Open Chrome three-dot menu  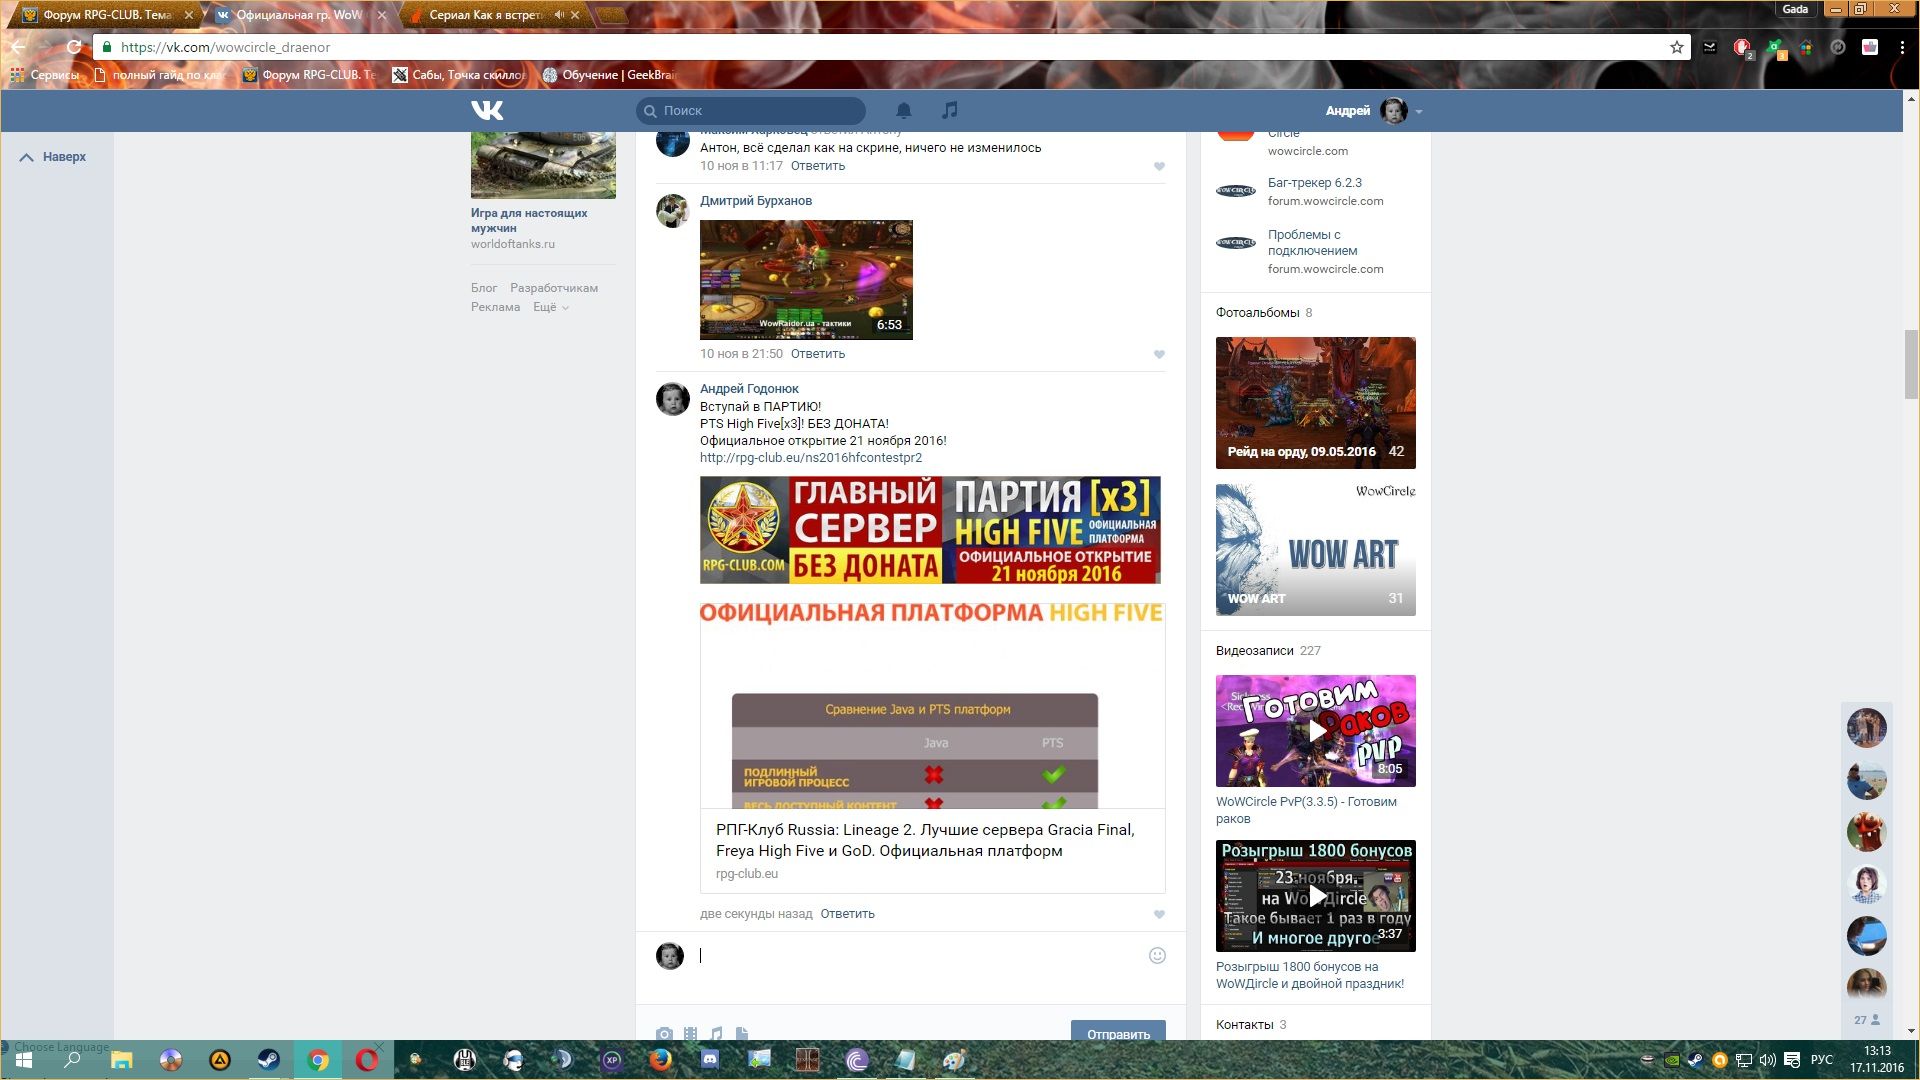coord(1901,47)
